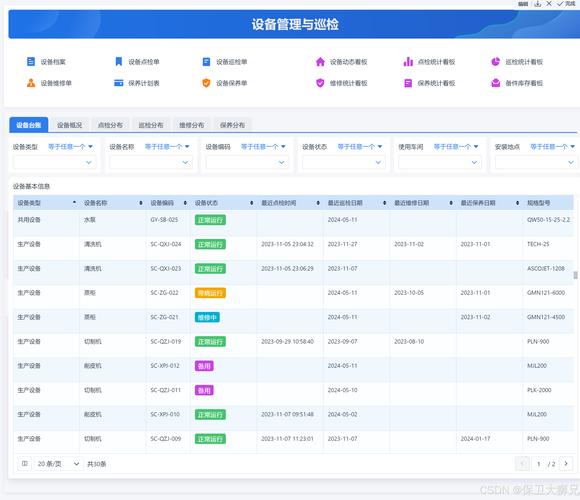
Task: Expand the 设备名称 value select box
Action: pos(151,162)
